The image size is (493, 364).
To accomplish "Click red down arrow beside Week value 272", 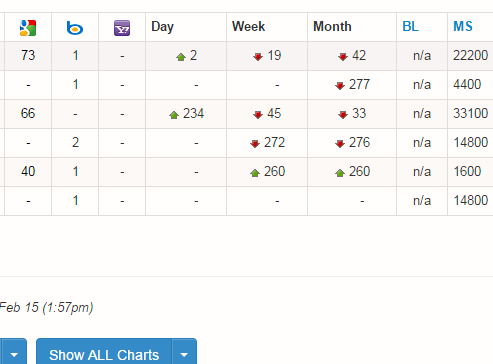I will pyautogui.click(x=255, y=144).
